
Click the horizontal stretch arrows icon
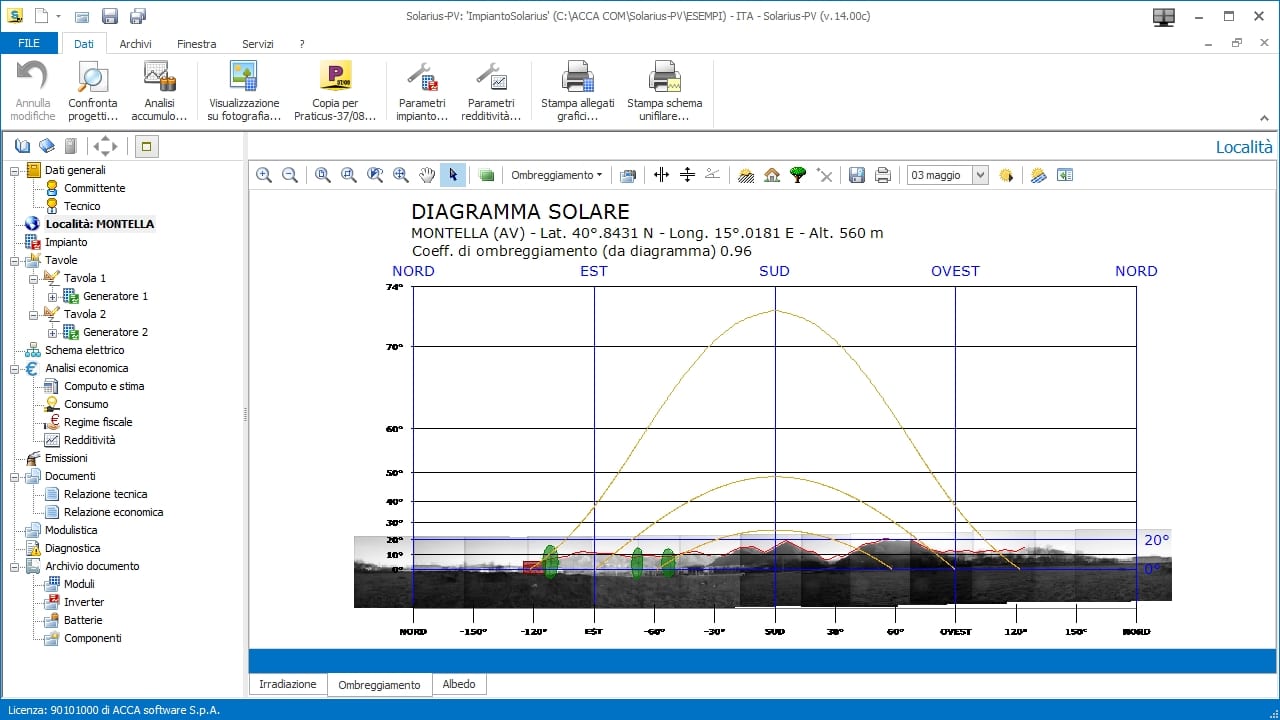tap(661, 175)
